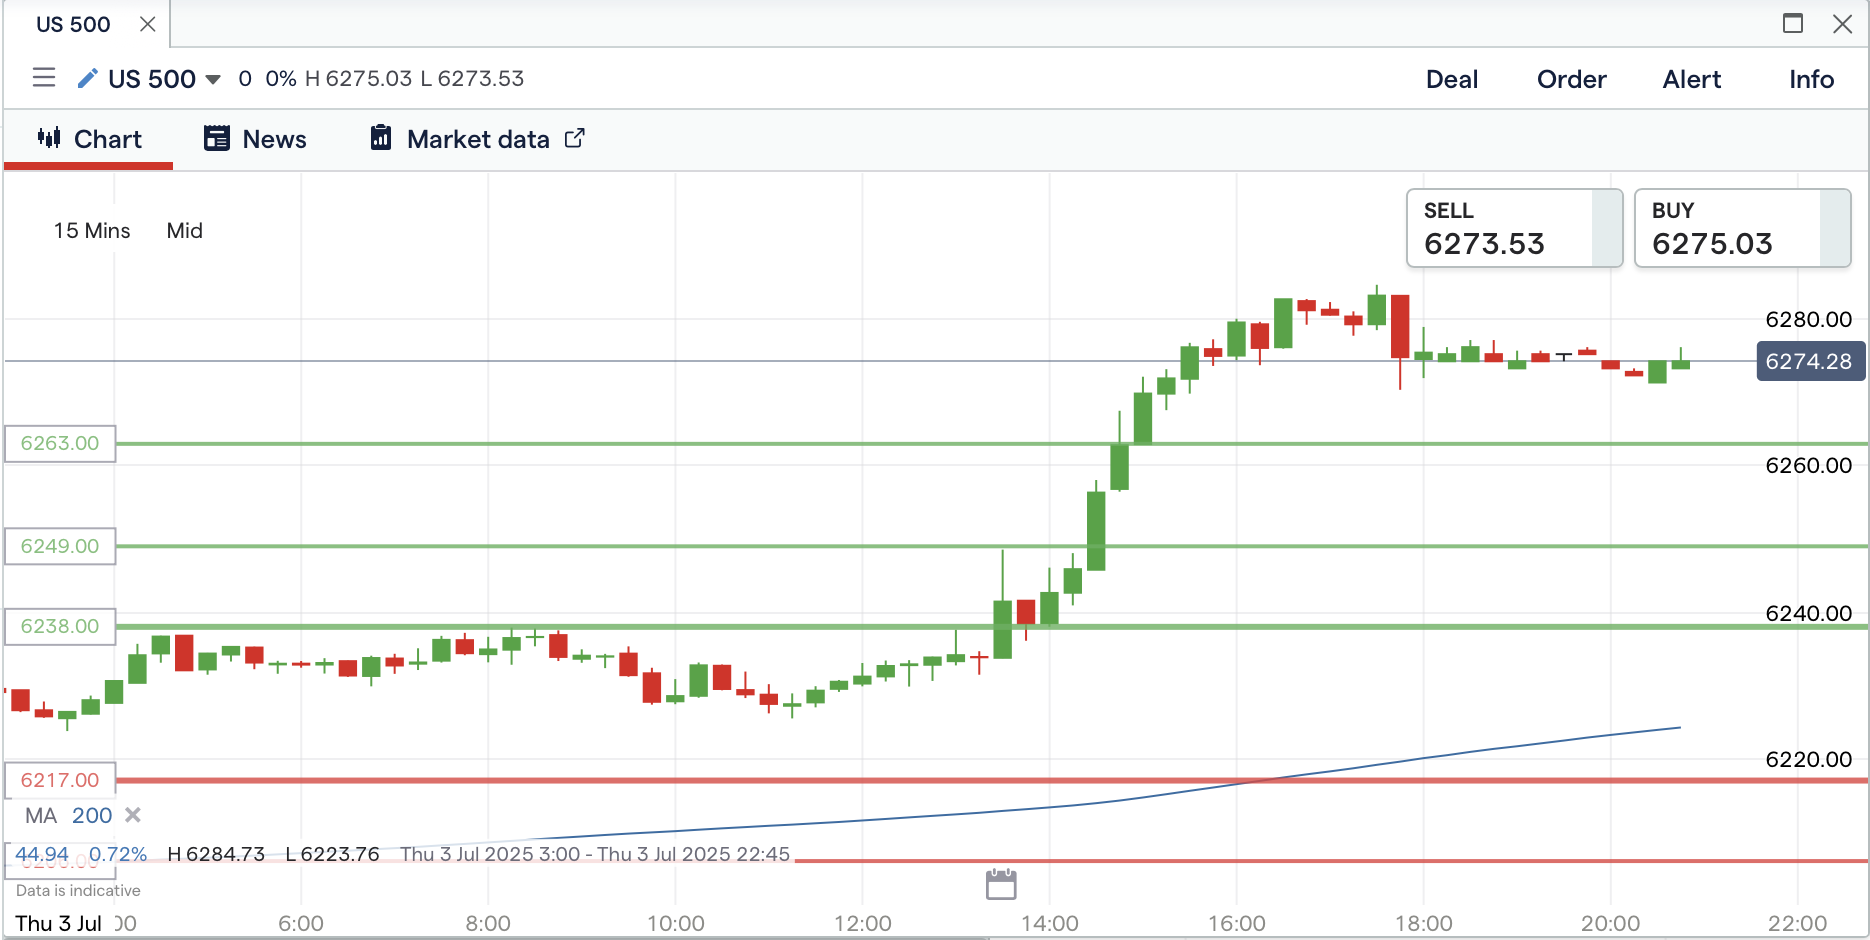Viewport: 1870px width, 940px height.
Task: Open the Order panel
Action: point(1571,79)
